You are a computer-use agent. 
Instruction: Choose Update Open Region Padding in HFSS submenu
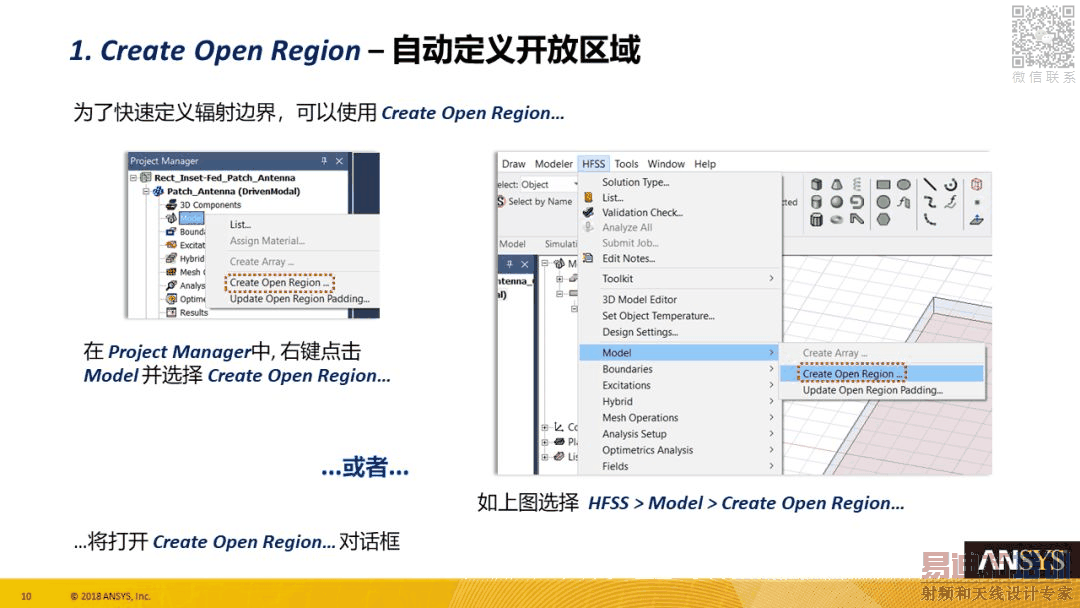coord(873,390)
